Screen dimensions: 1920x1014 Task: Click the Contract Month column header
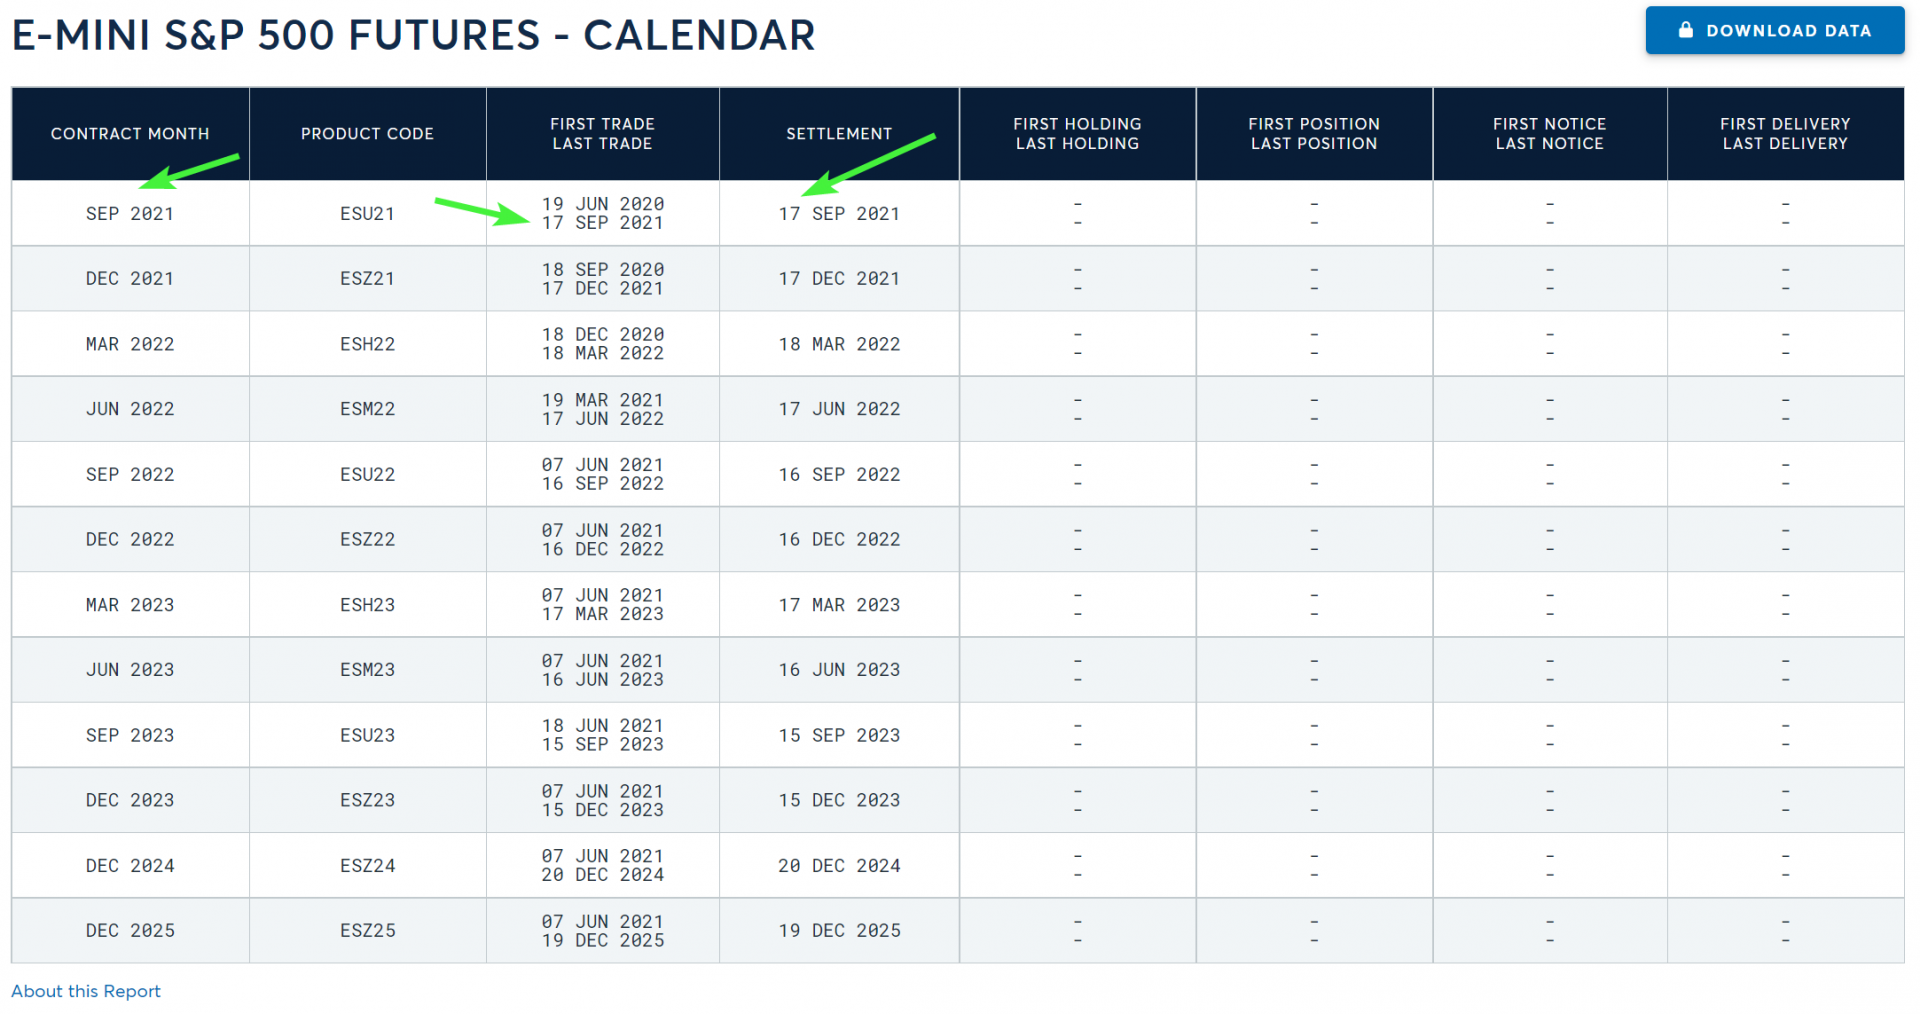[130, 134]
